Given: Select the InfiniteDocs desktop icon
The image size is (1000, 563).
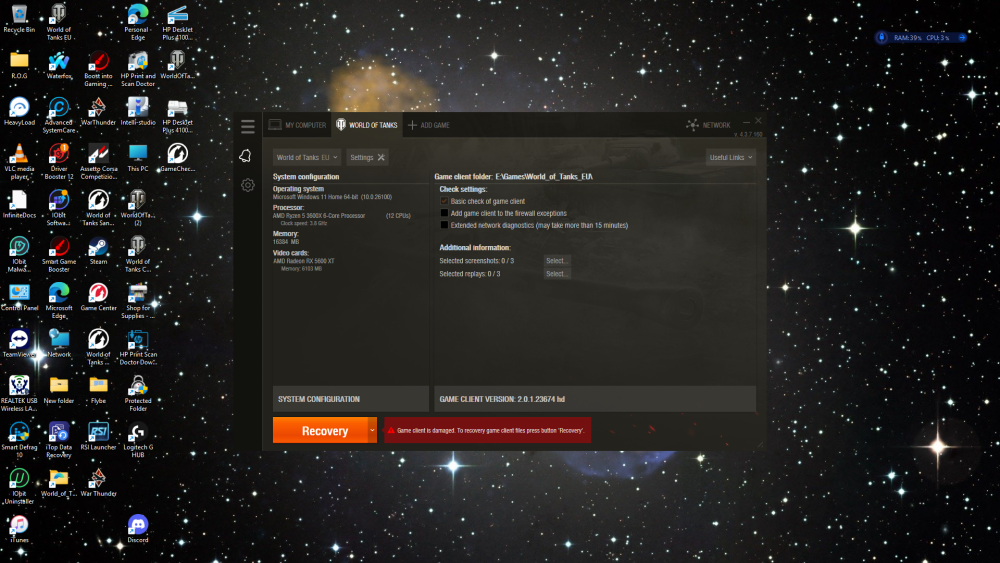Looking at the screenshot, I should (x=19, y=205).
